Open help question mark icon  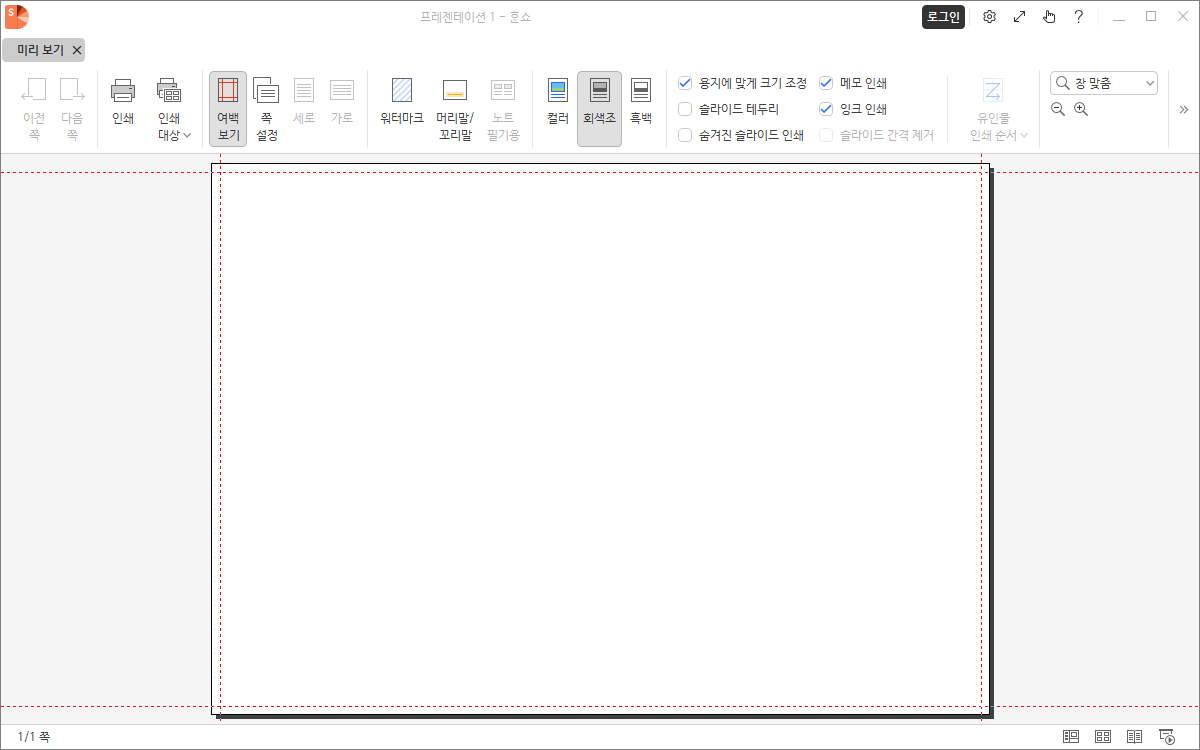pyautogui.click(x=1079, y=17)
